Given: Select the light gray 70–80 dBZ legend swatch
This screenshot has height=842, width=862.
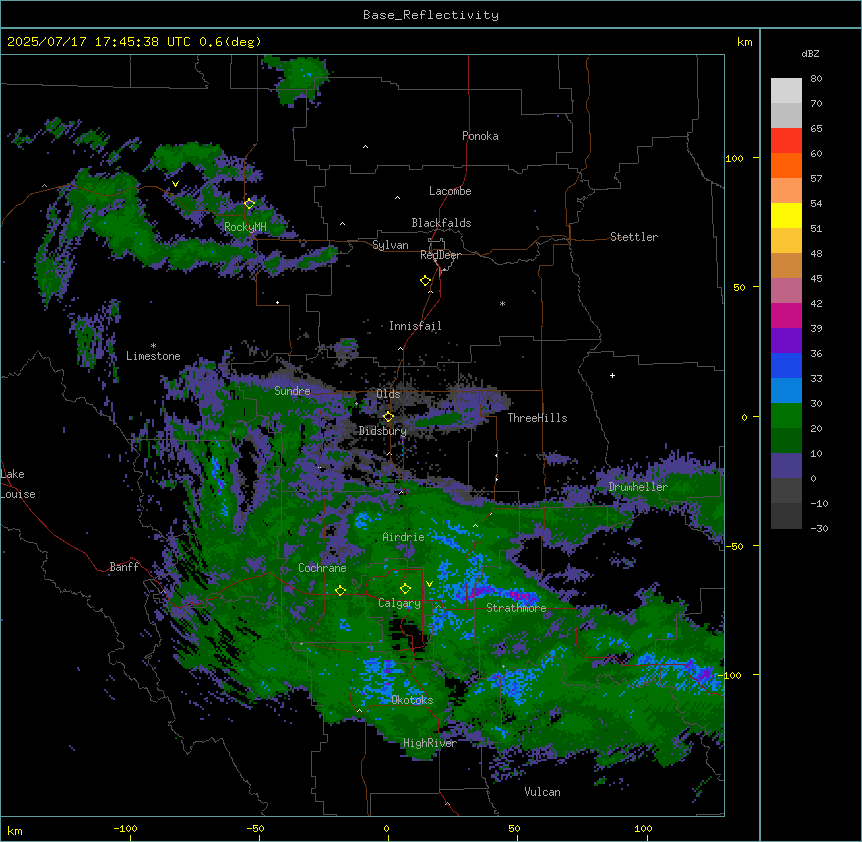Looking at the screenshot, I should [x=786, y=90].
